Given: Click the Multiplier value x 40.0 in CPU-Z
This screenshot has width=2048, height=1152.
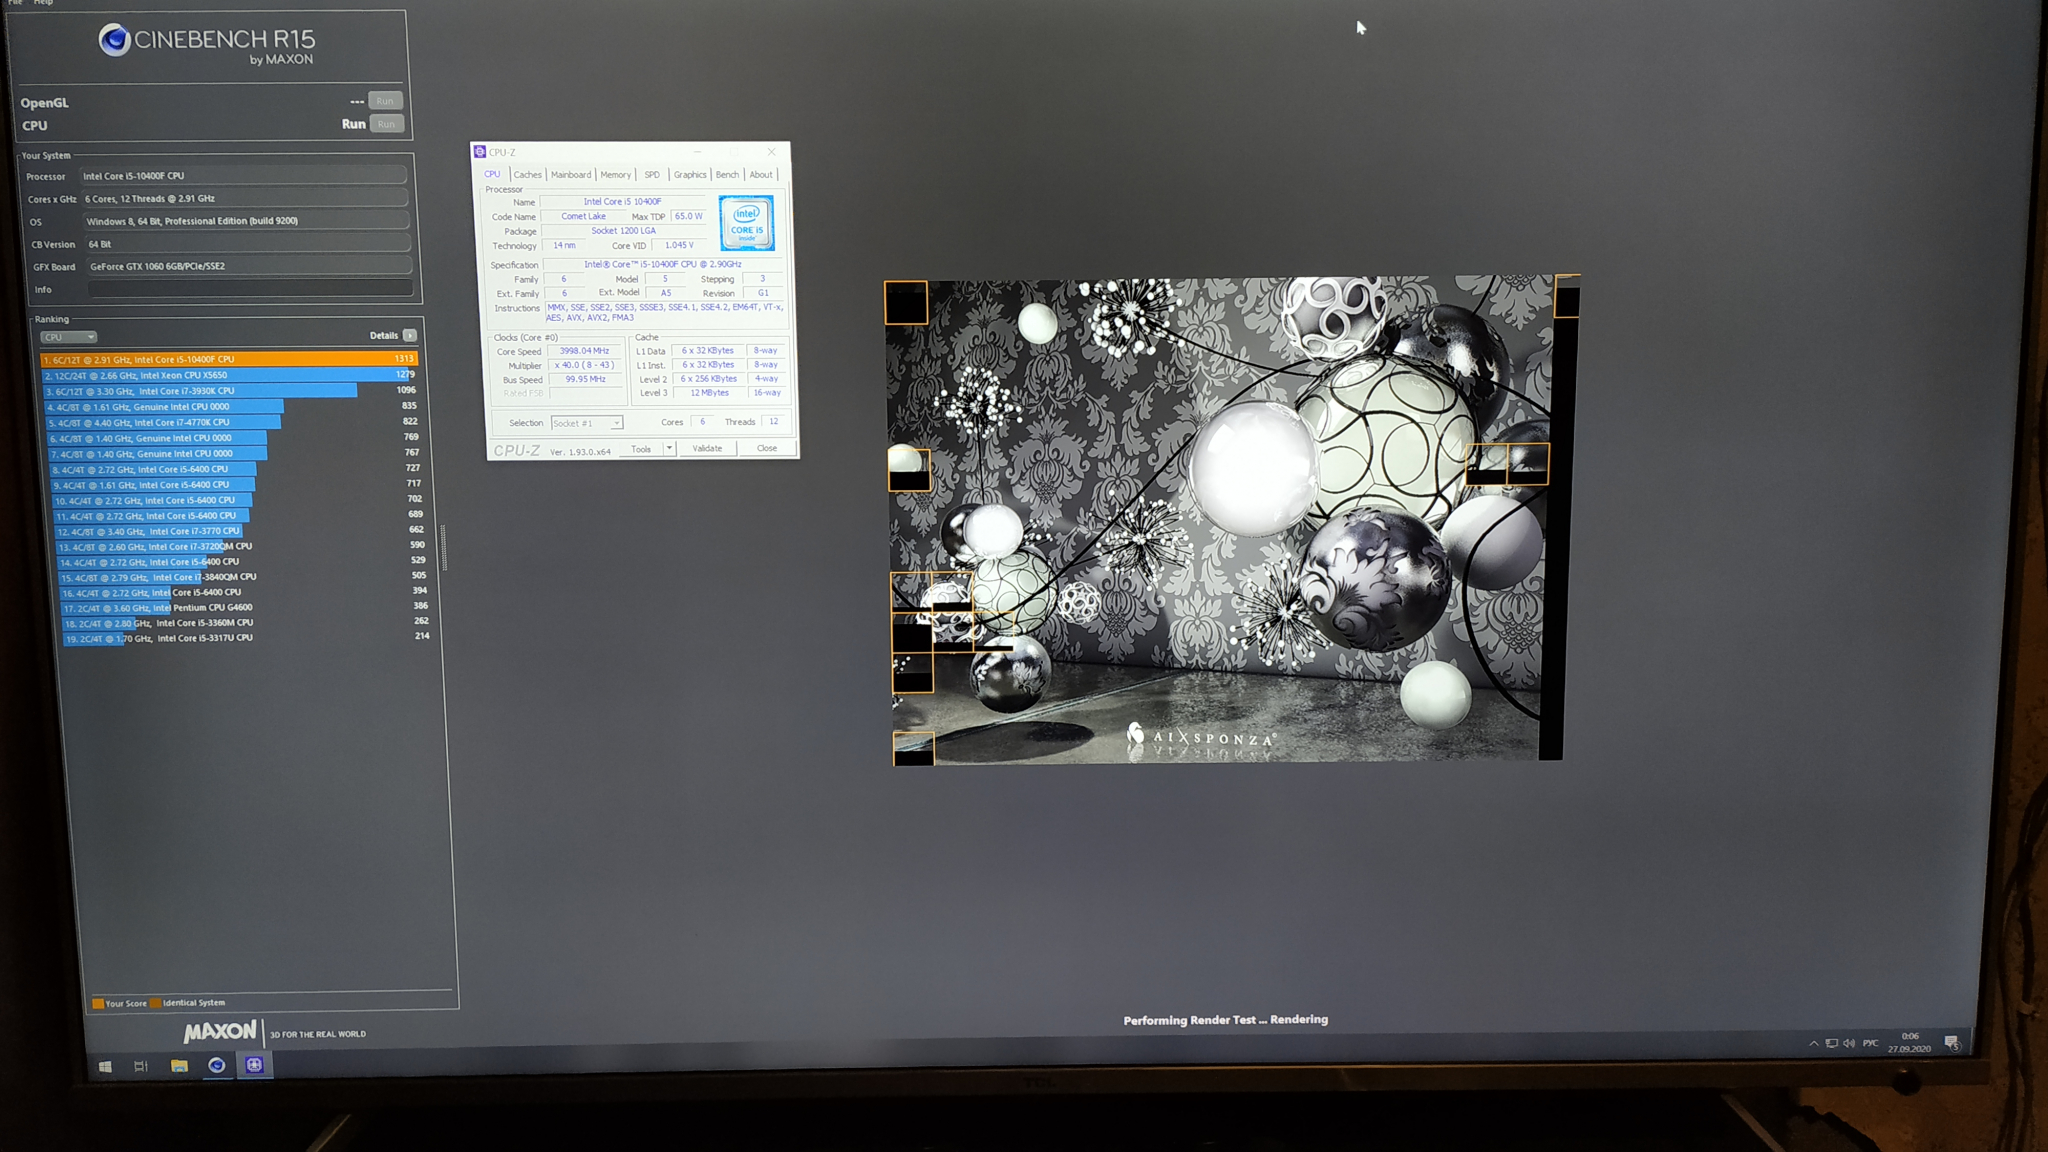Looking at the screenshot, I should tap(584, 365).
